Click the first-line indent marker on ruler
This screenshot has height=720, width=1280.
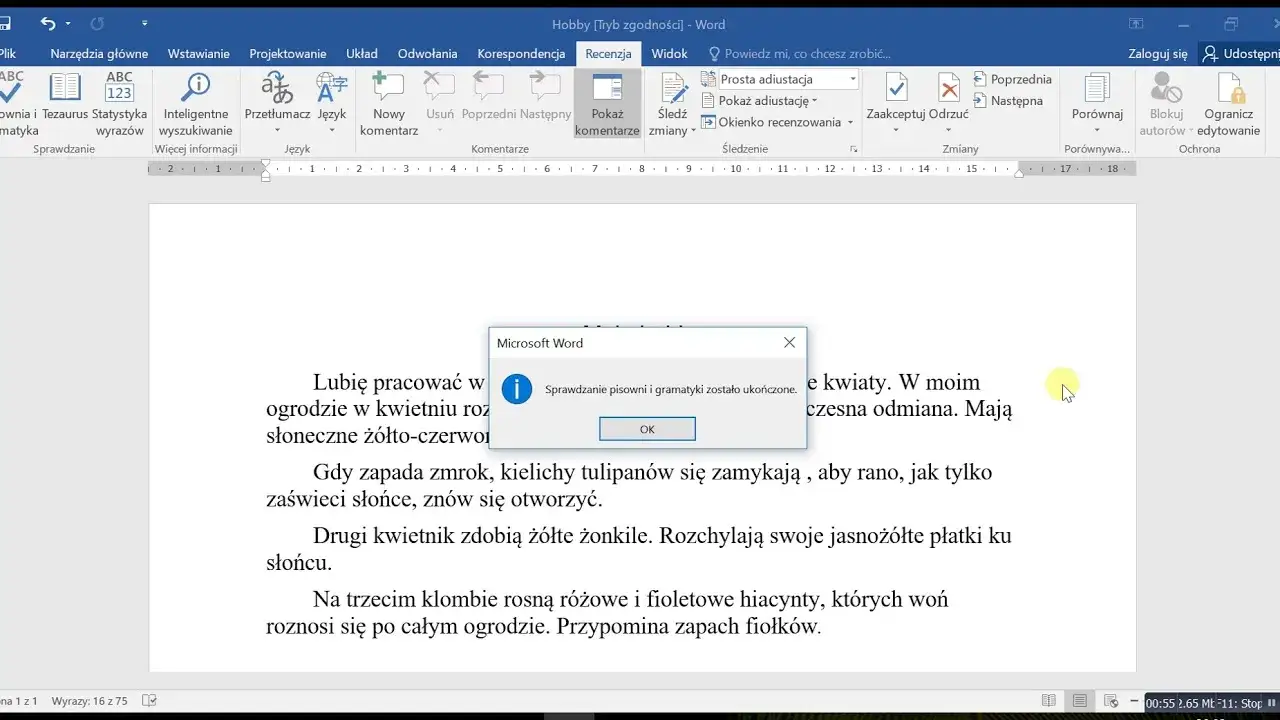point(265,164)
